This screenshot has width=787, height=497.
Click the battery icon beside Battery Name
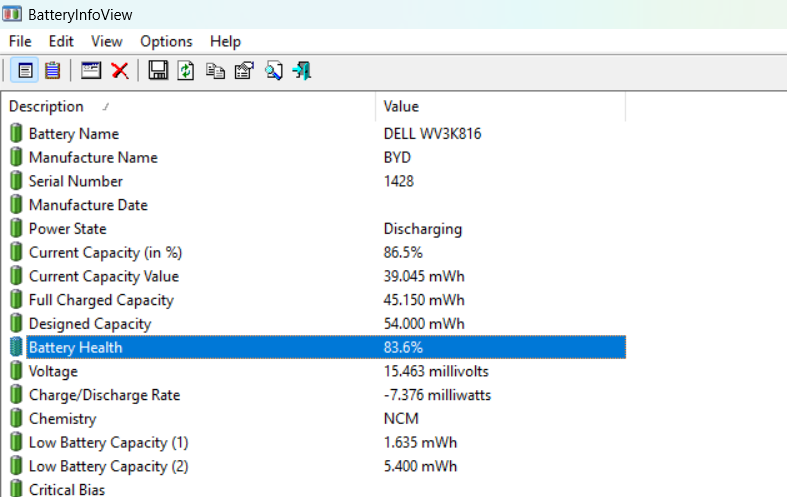tap(16, 133)
